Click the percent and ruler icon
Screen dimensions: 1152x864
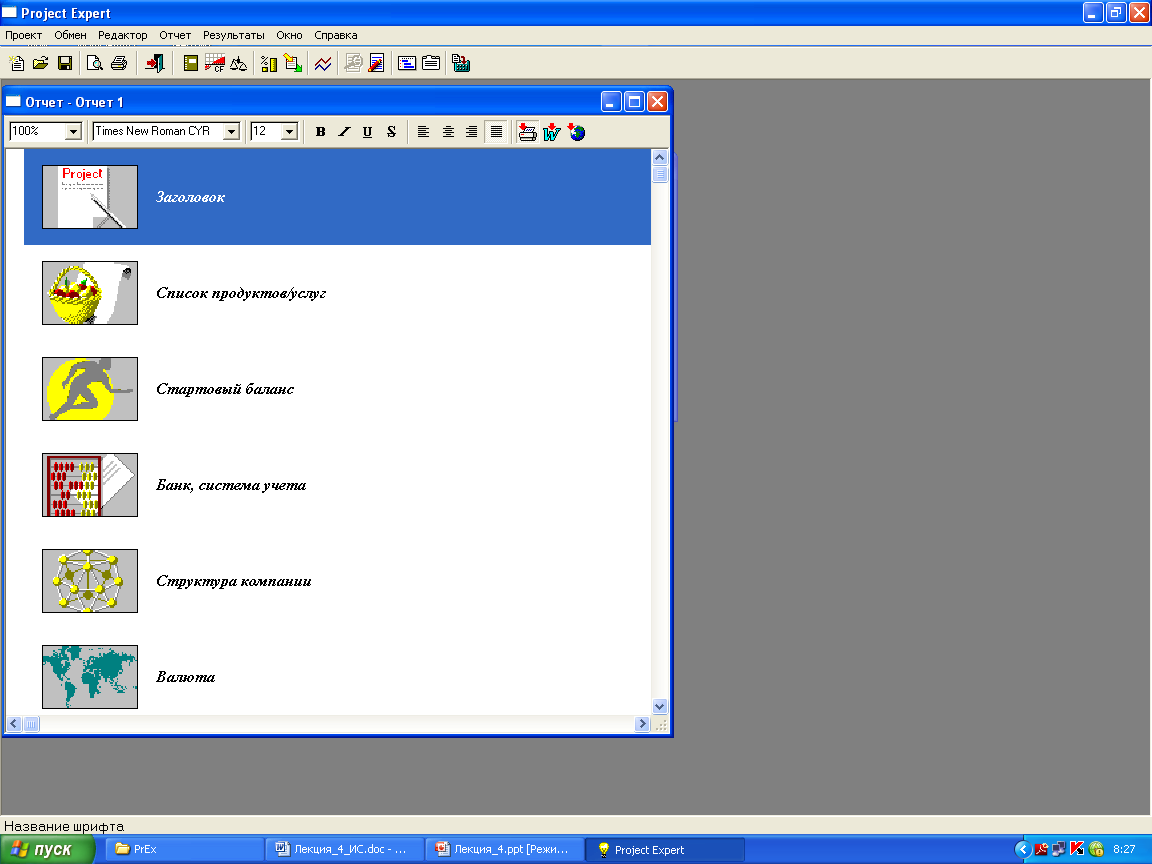(x=269, y=64)
